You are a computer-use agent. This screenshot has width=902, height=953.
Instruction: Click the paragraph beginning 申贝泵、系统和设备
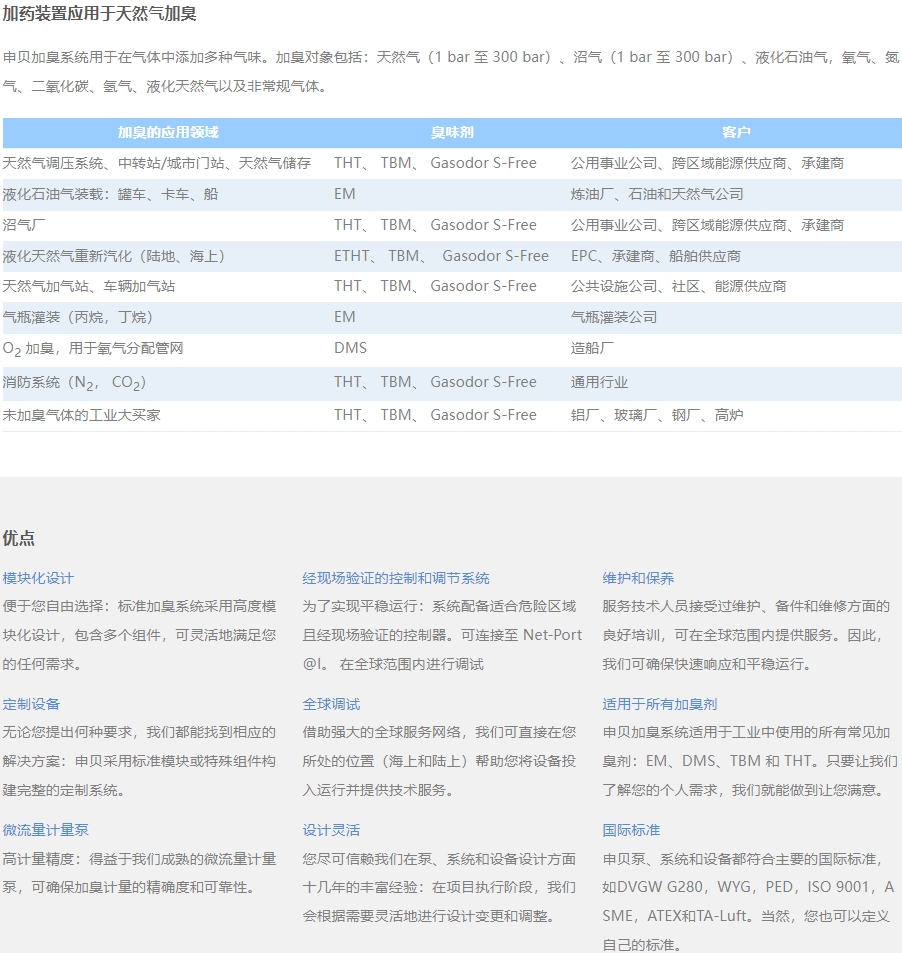point(749,901)
